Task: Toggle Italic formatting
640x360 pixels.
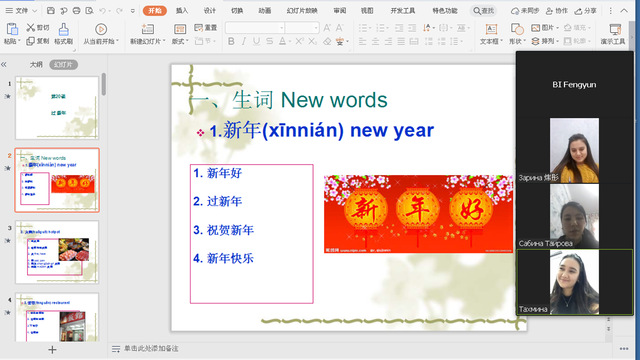Action: click(x=244, y=41)
